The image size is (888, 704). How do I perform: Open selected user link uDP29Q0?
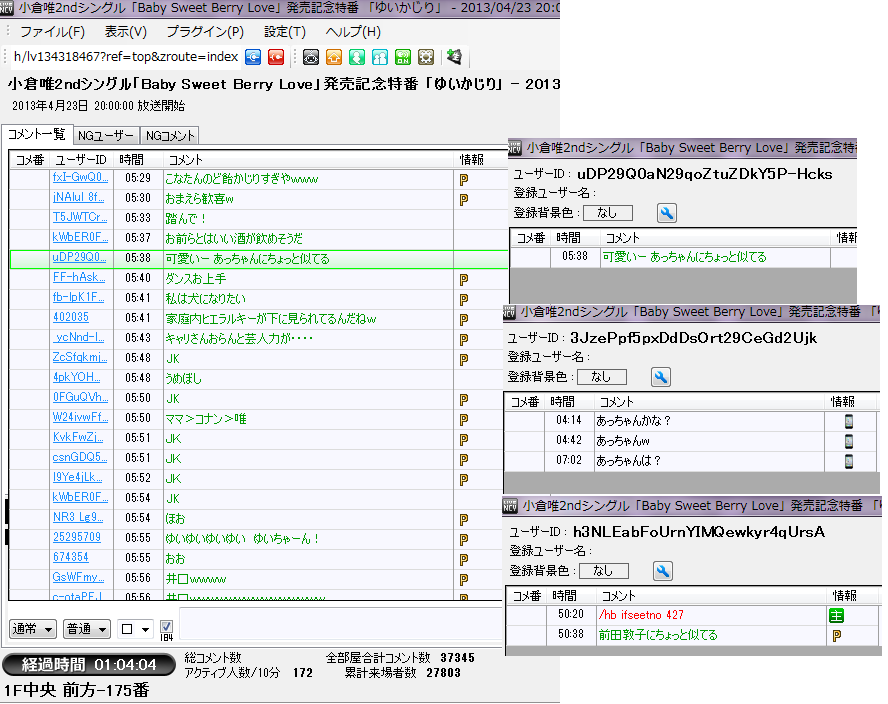tap(79, 257)
